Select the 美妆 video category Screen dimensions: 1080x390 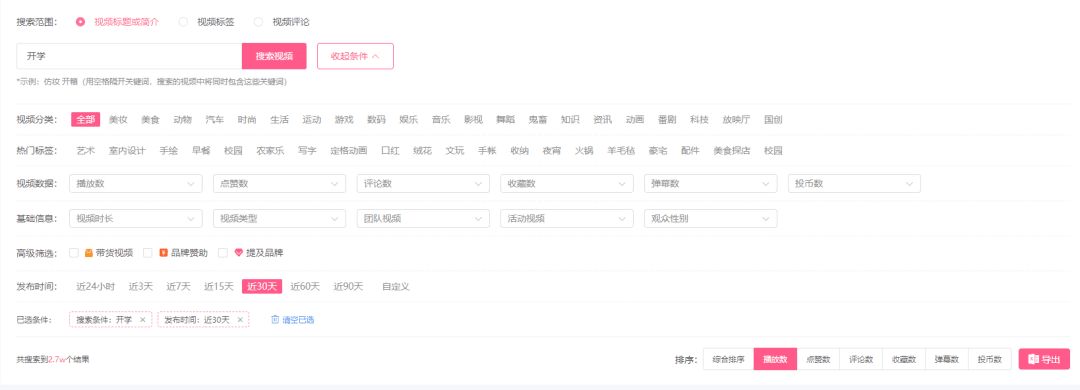coord(118,119)
